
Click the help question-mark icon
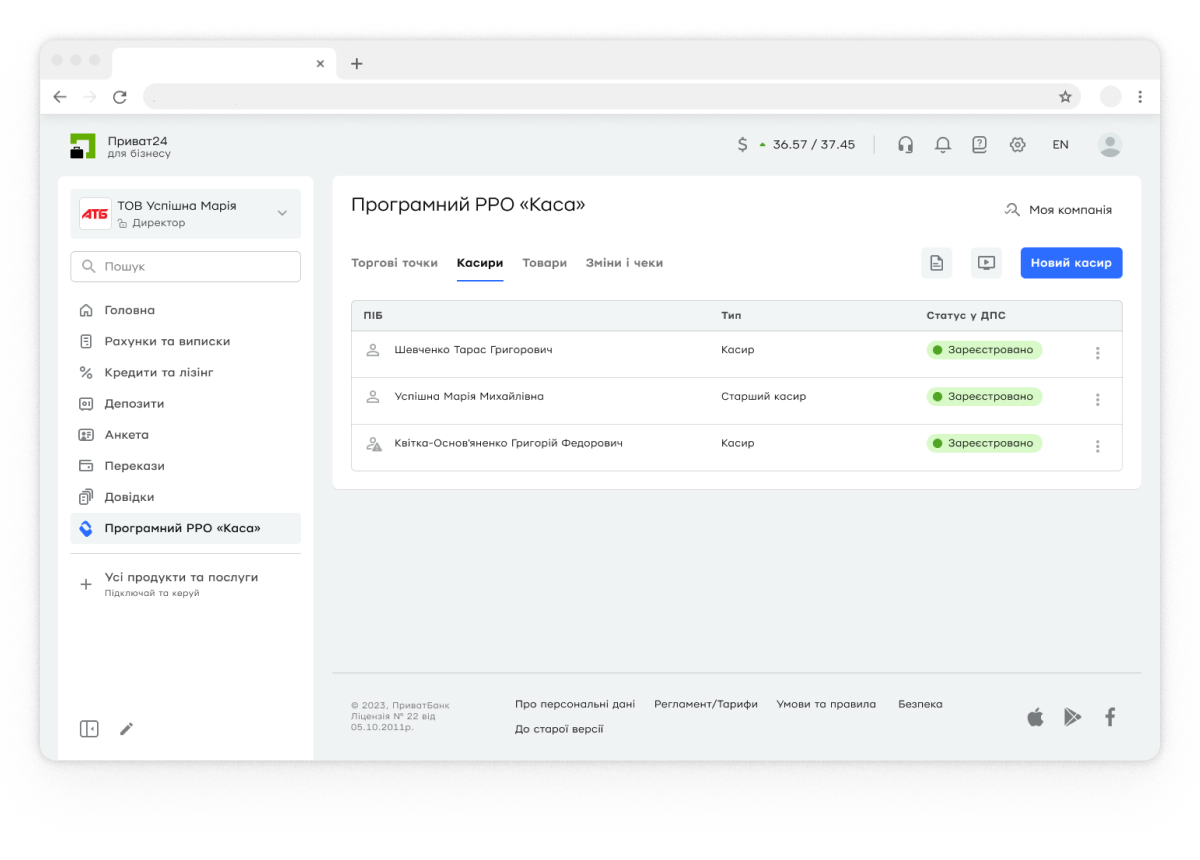click(979, 145)
